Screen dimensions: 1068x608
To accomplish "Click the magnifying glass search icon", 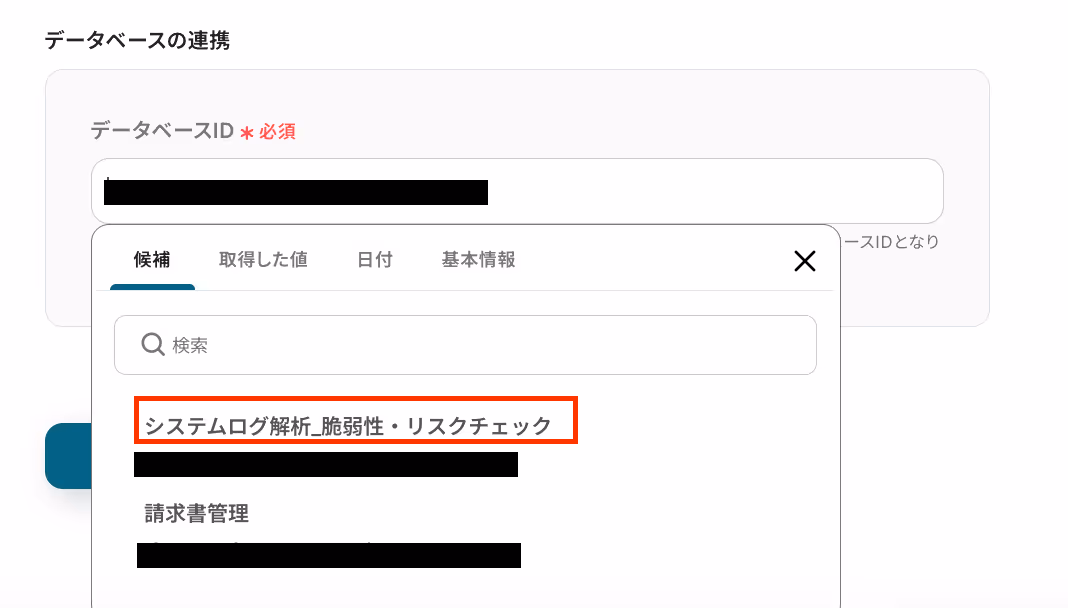I will click(x=153, y=345).
